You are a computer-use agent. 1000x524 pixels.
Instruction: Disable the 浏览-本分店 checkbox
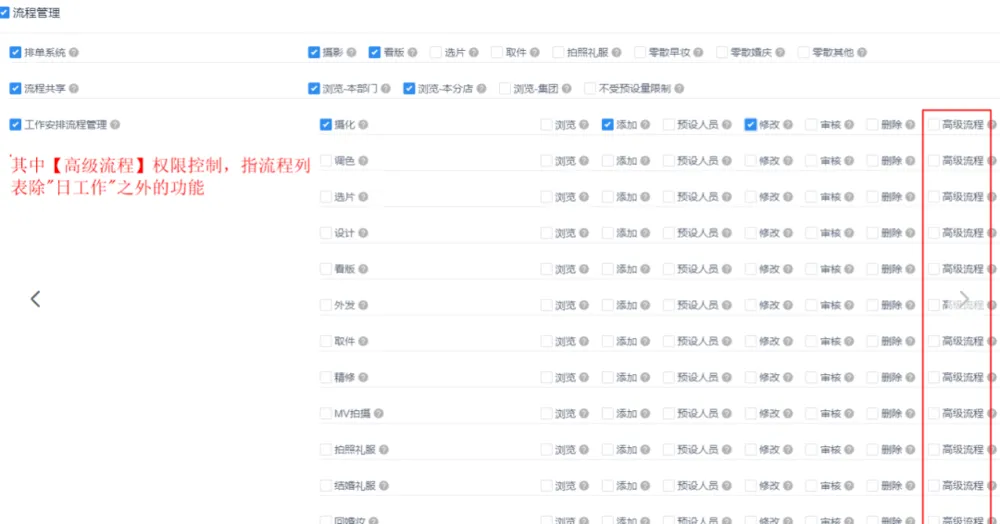coord(409,89)
